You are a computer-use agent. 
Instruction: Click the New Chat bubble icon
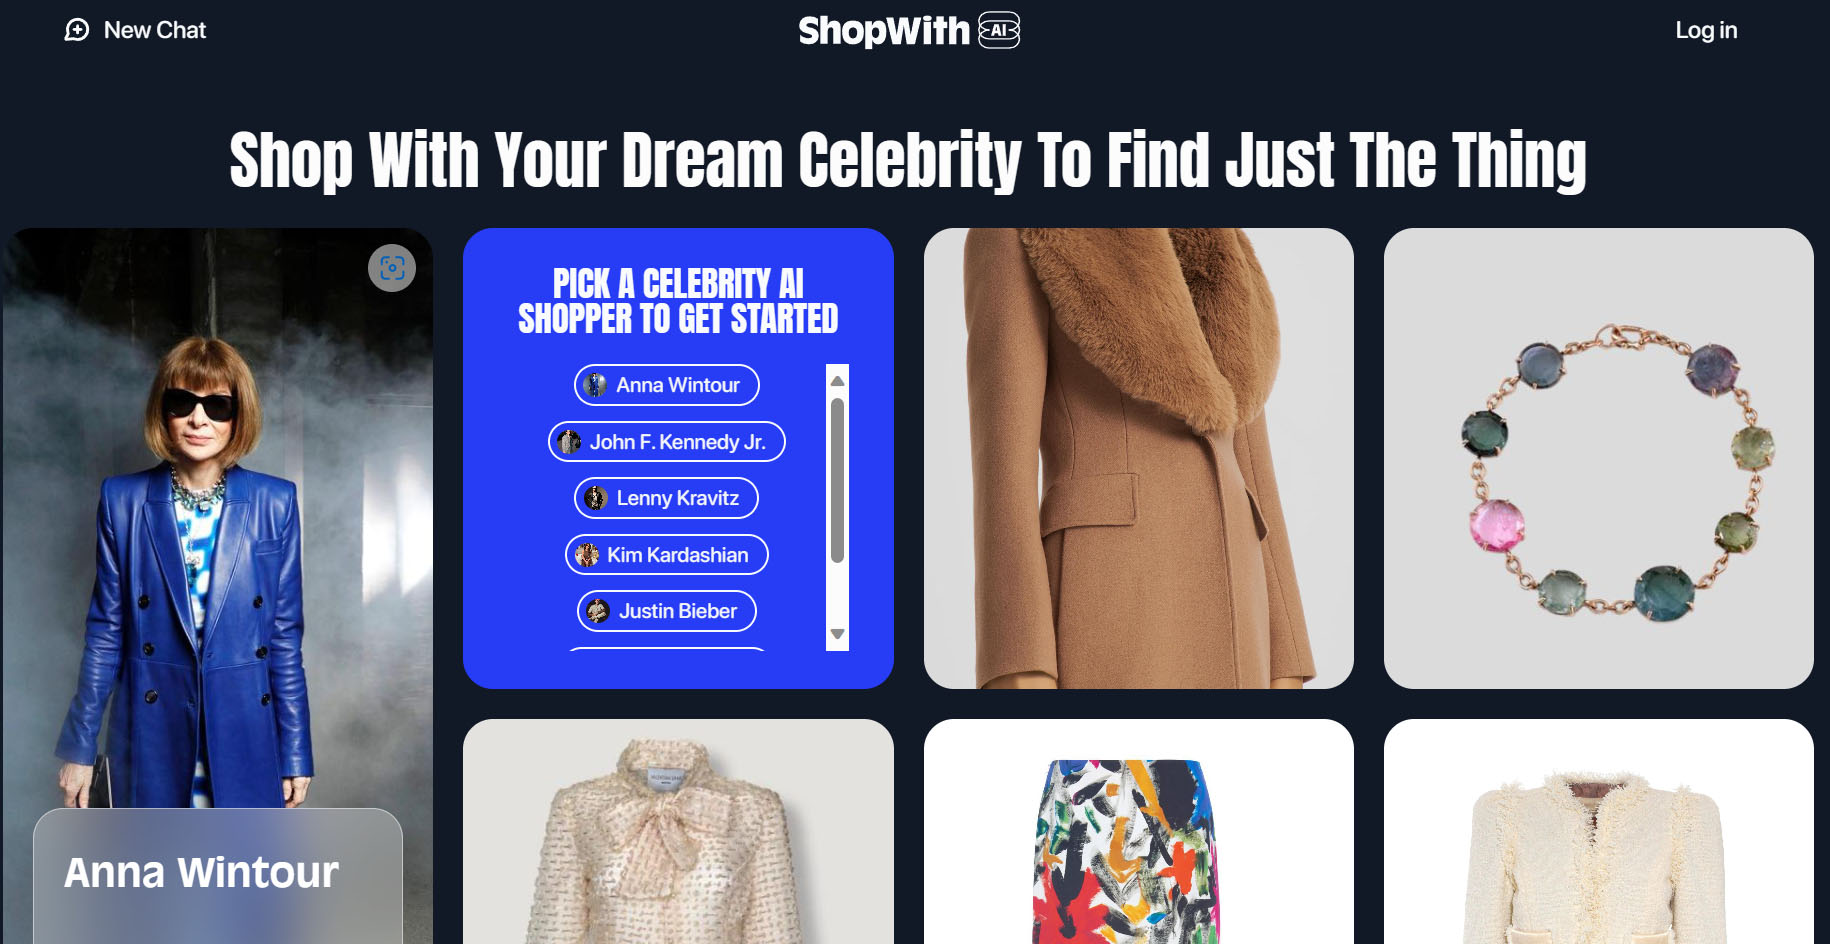pos(77,30)
